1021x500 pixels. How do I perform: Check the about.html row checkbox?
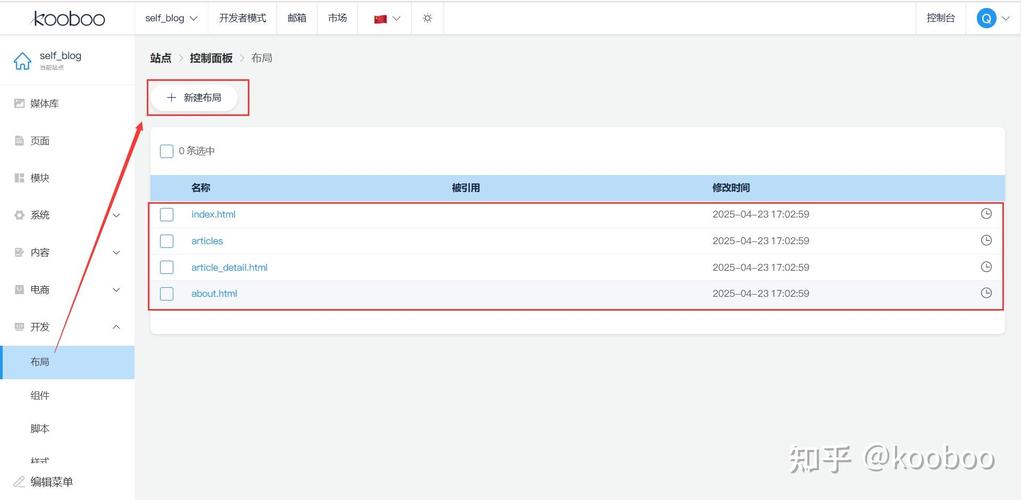[167, 294]
